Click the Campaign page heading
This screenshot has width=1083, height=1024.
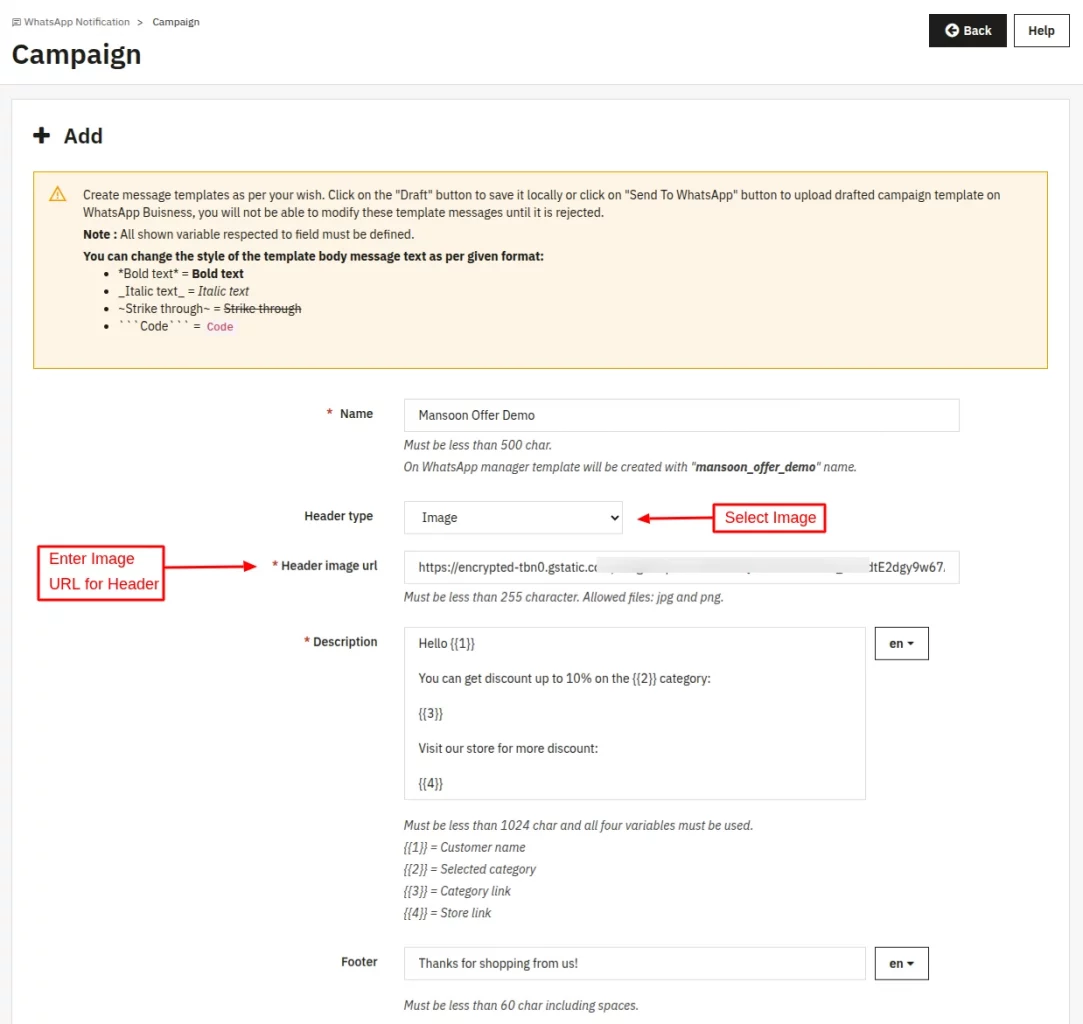click(76, 54)
